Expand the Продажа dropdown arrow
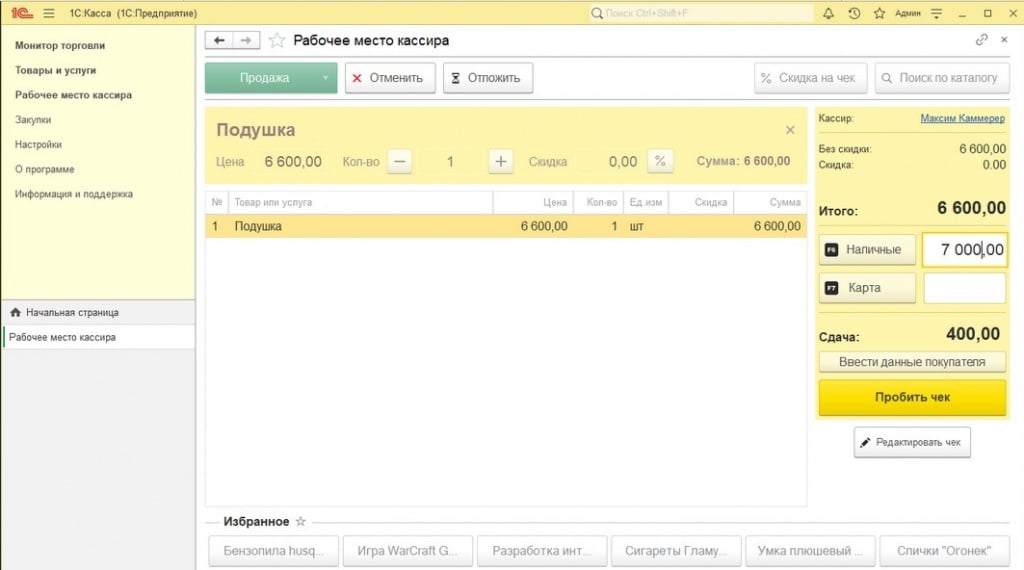The height and width of the screenshot is (570, 1024). click(x=325, y=78)
